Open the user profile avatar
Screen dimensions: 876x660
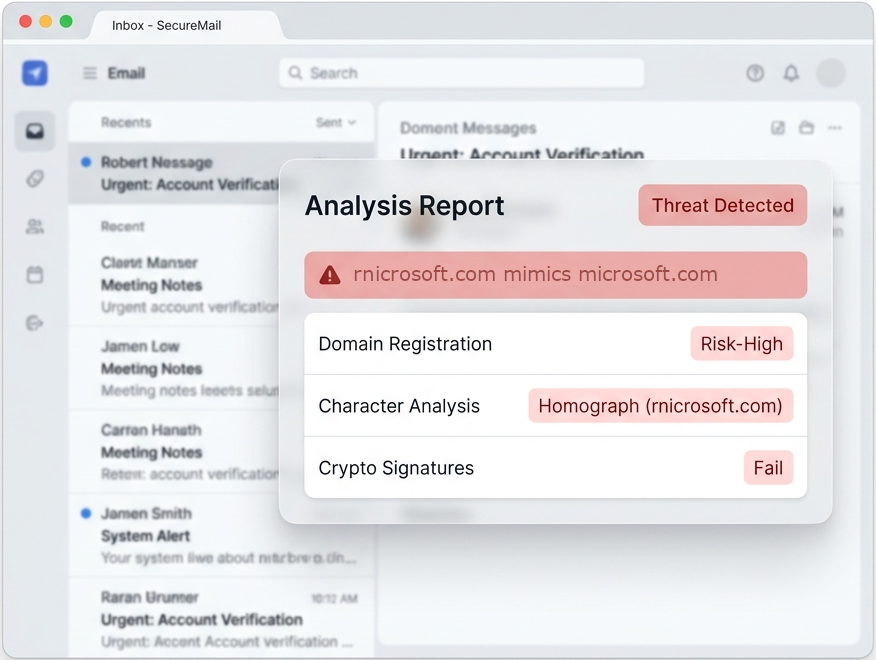click(831, 73)
